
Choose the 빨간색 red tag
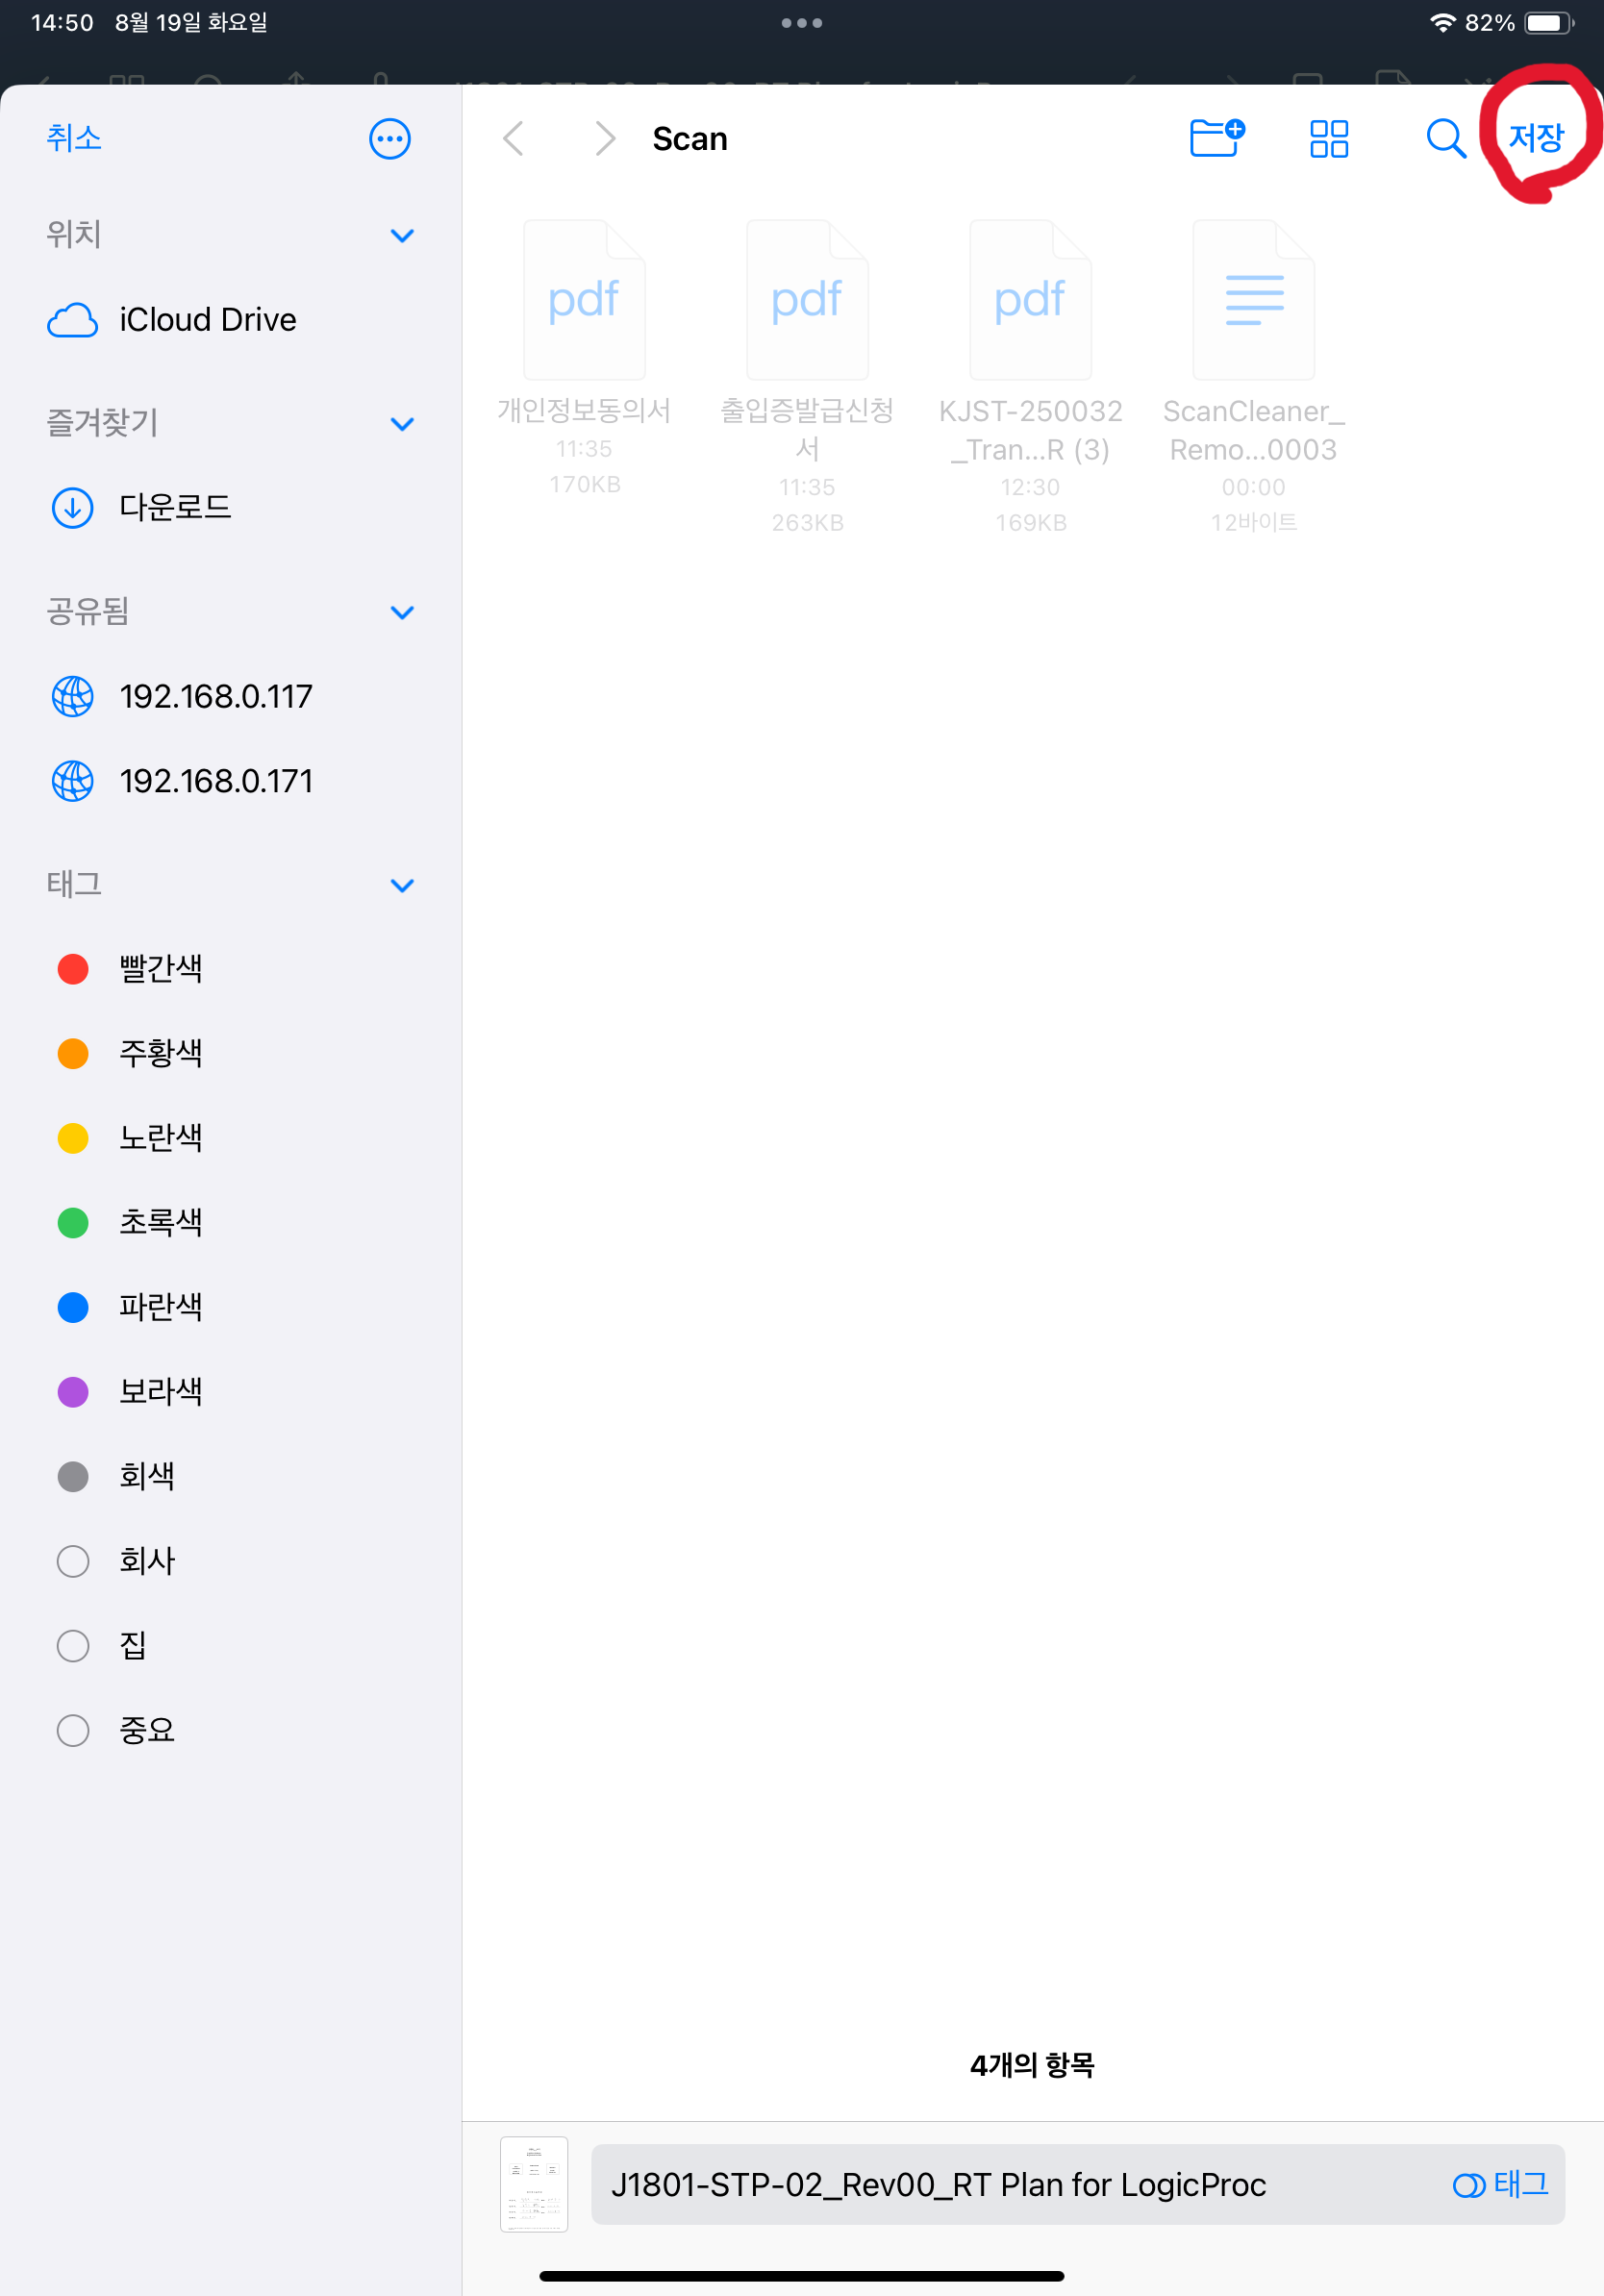coord(160,968)
